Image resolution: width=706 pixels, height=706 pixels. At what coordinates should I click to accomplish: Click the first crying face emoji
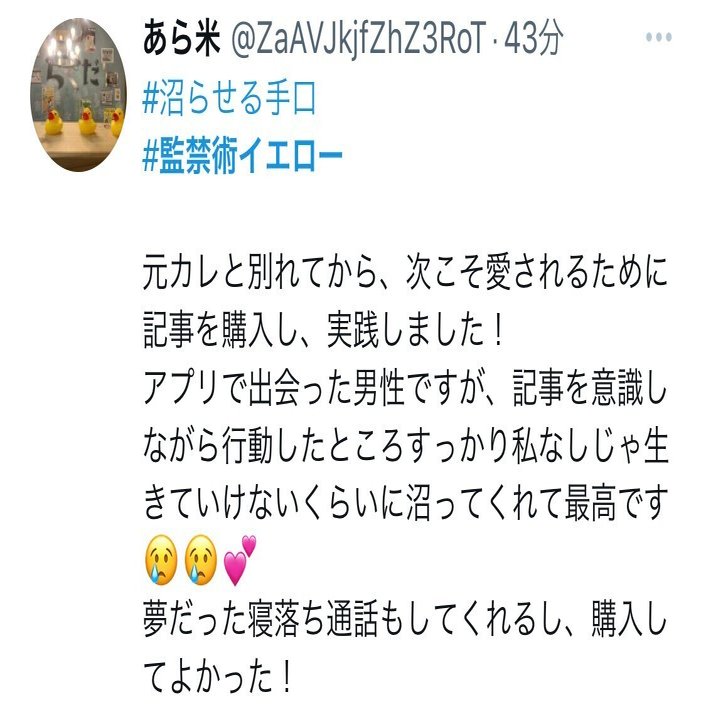[161, 560]
